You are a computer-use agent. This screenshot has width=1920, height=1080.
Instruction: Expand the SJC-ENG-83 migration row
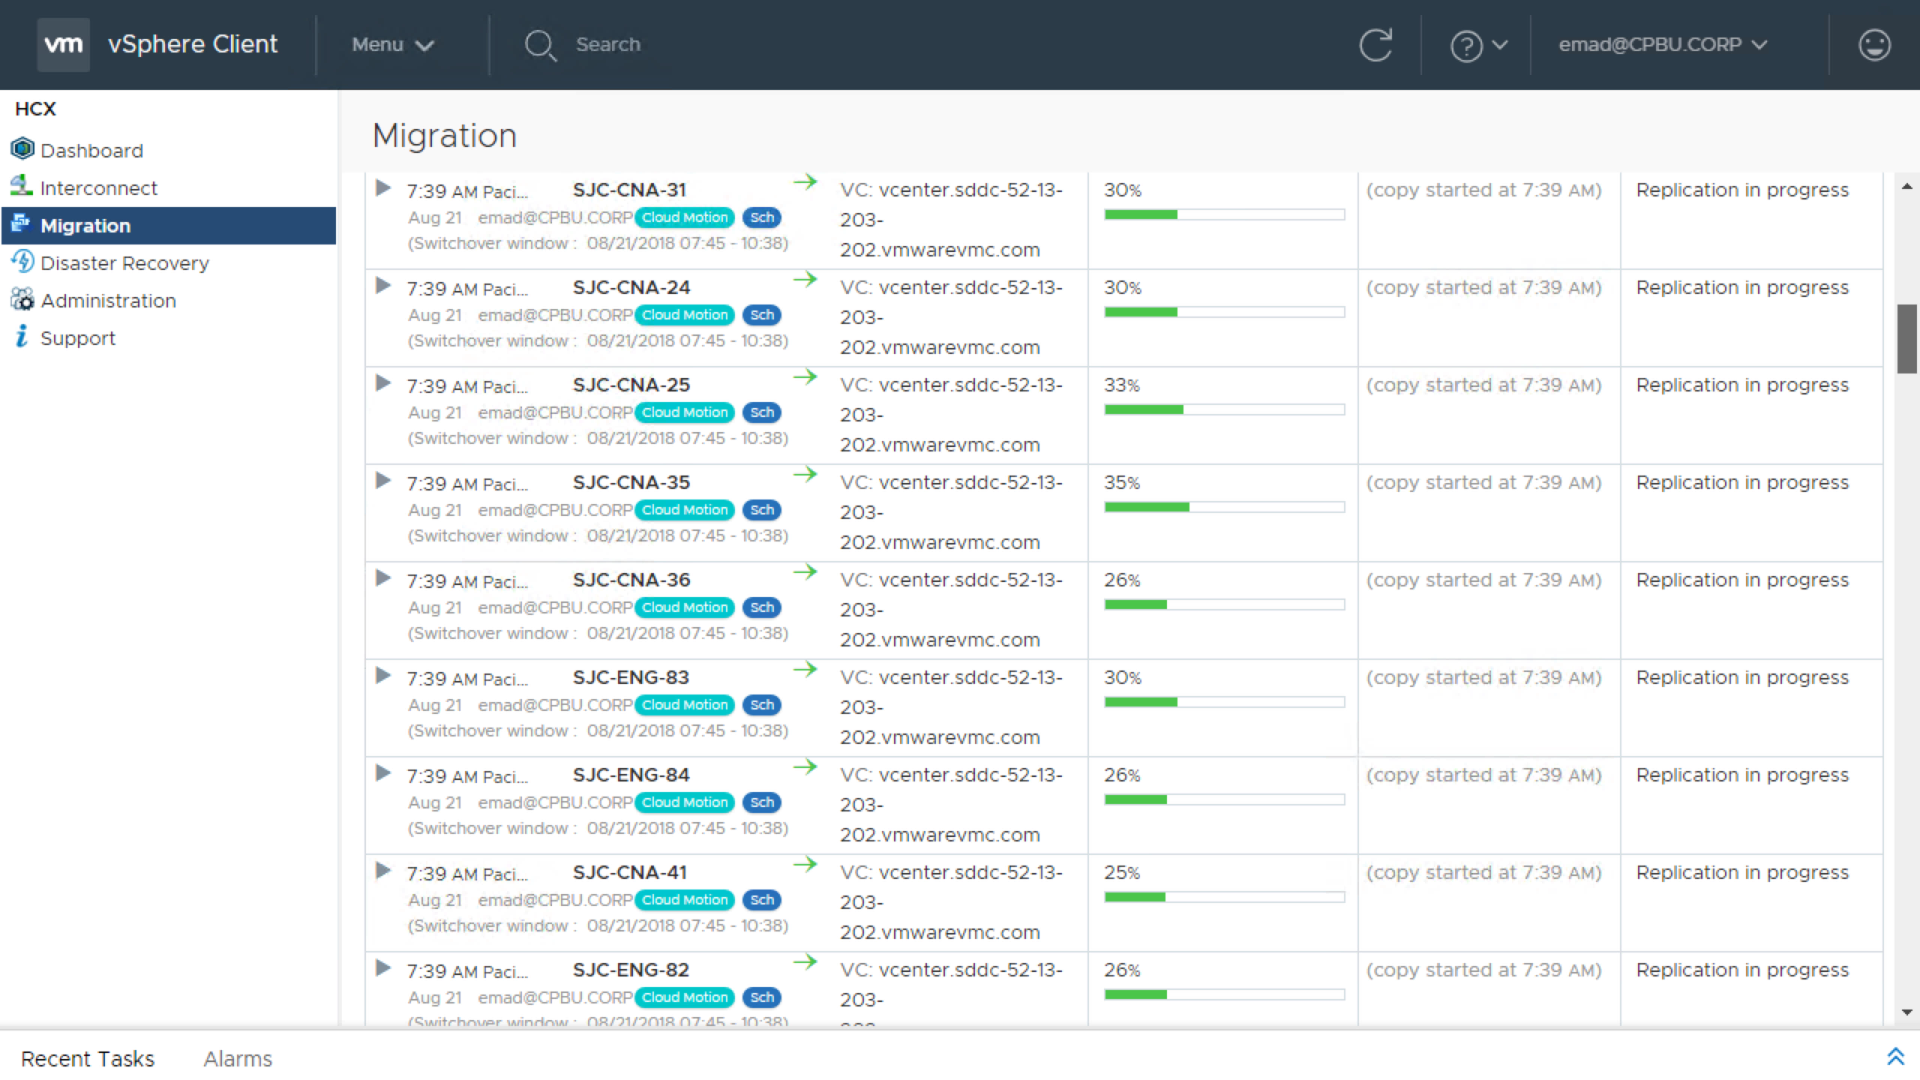point(383,676)
